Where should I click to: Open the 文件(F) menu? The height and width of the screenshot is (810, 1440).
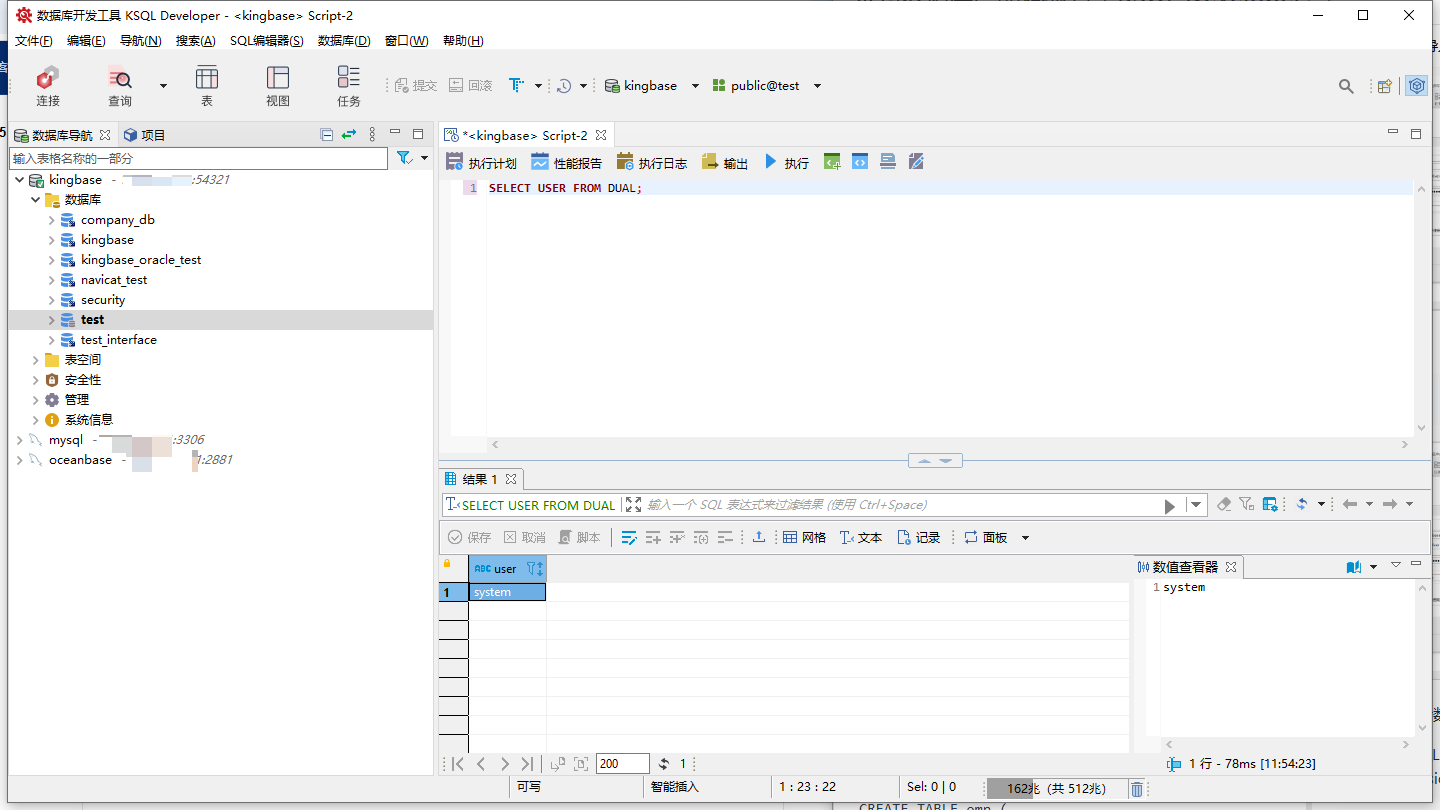click(33, 41)
